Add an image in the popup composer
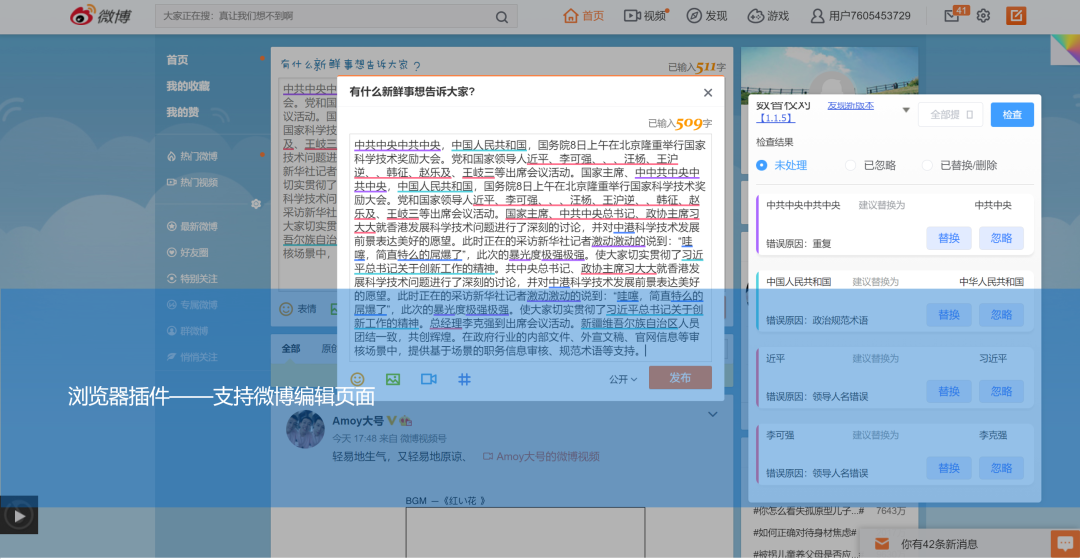 [393, 379]
